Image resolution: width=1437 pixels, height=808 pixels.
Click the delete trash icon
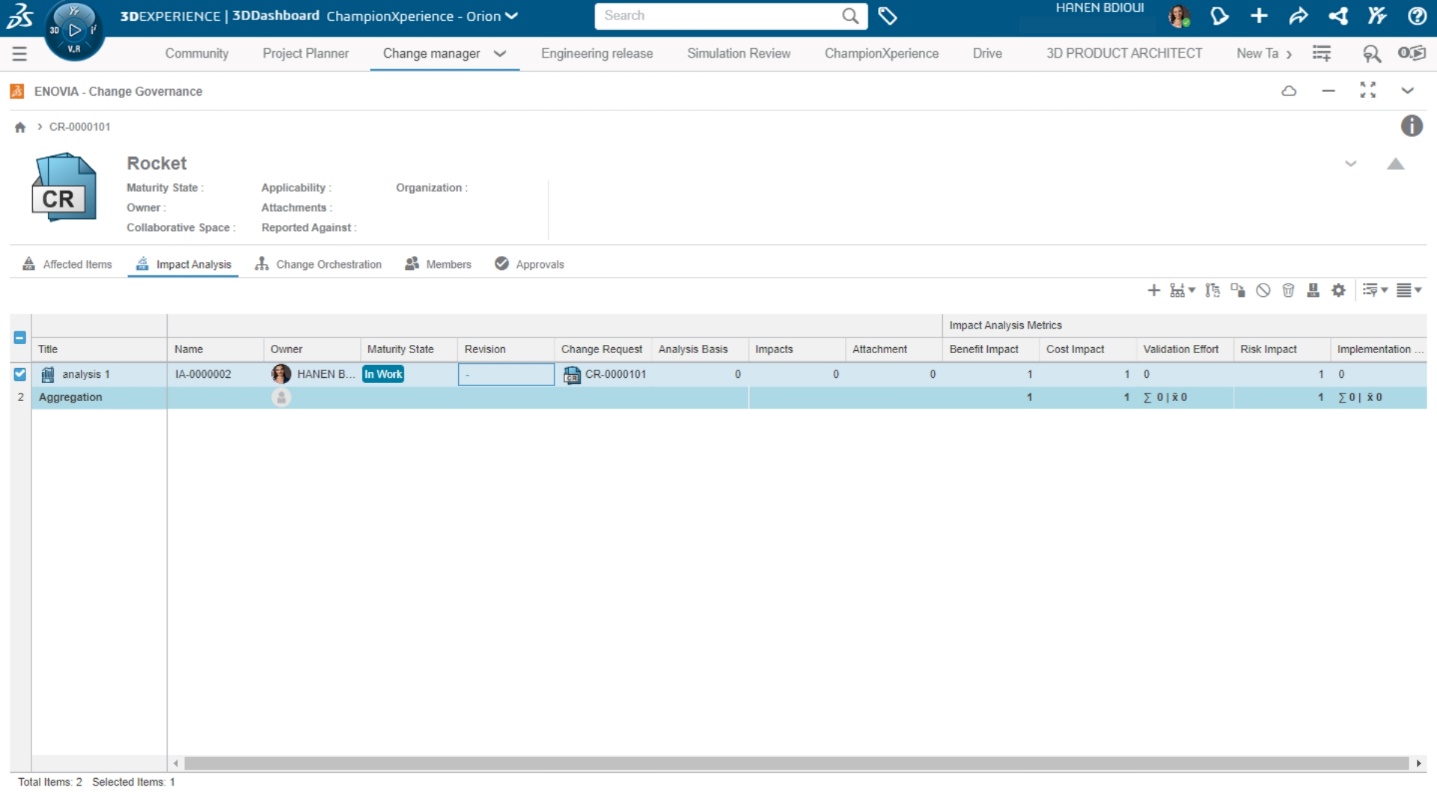point(1288,290)
